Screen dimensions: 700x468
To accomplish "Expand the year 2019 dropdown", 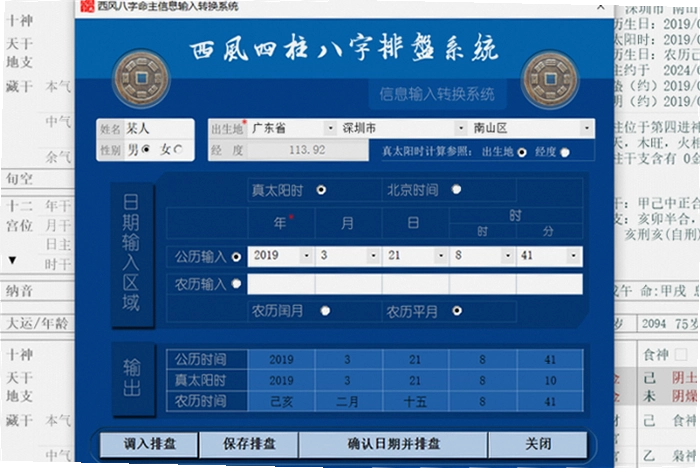I will pos(307,256).
